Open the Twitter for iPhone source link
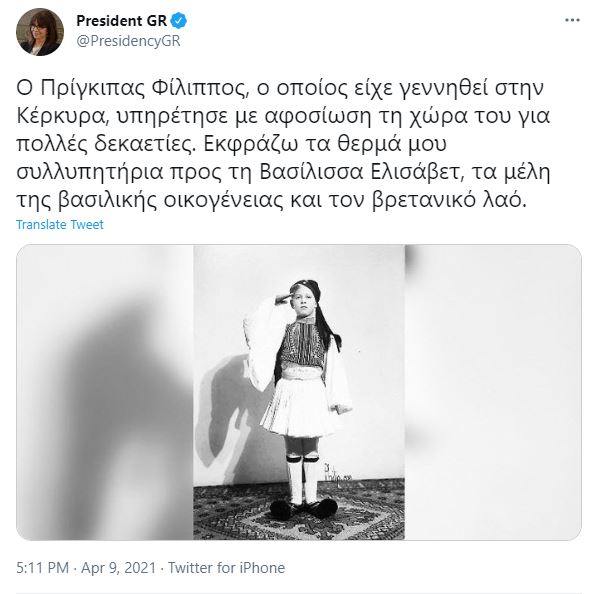The width and height of the screenshot is (598, 594). pos(227,568)
